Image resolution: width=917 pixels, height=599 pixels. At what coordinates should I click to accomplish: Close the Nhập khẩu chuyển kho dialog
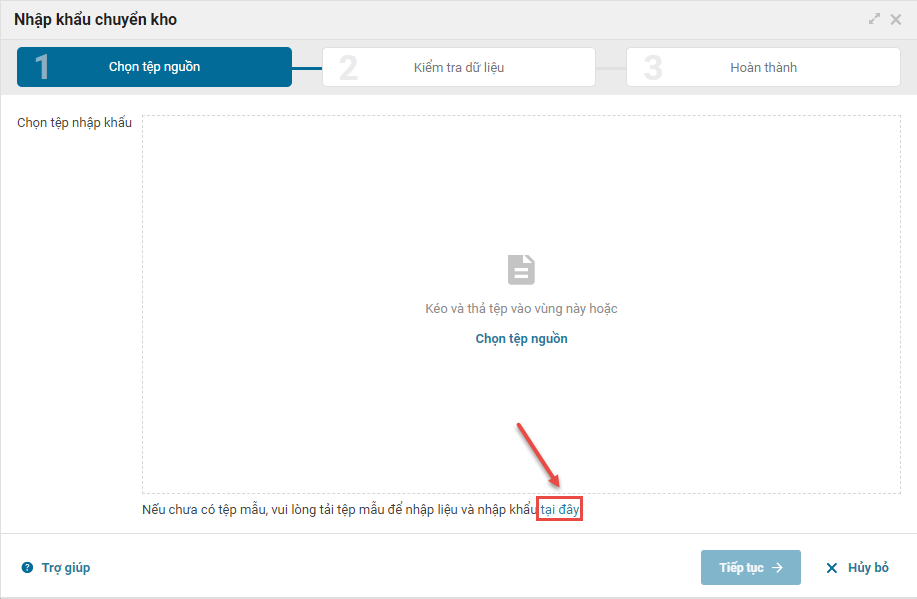(x=895, y=19)
